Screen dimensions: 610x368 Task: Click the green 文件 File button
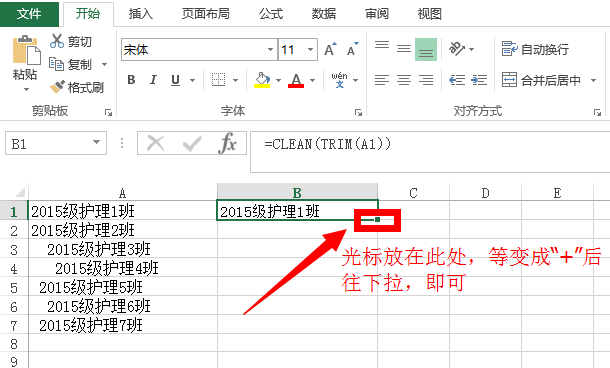(29, 14)
